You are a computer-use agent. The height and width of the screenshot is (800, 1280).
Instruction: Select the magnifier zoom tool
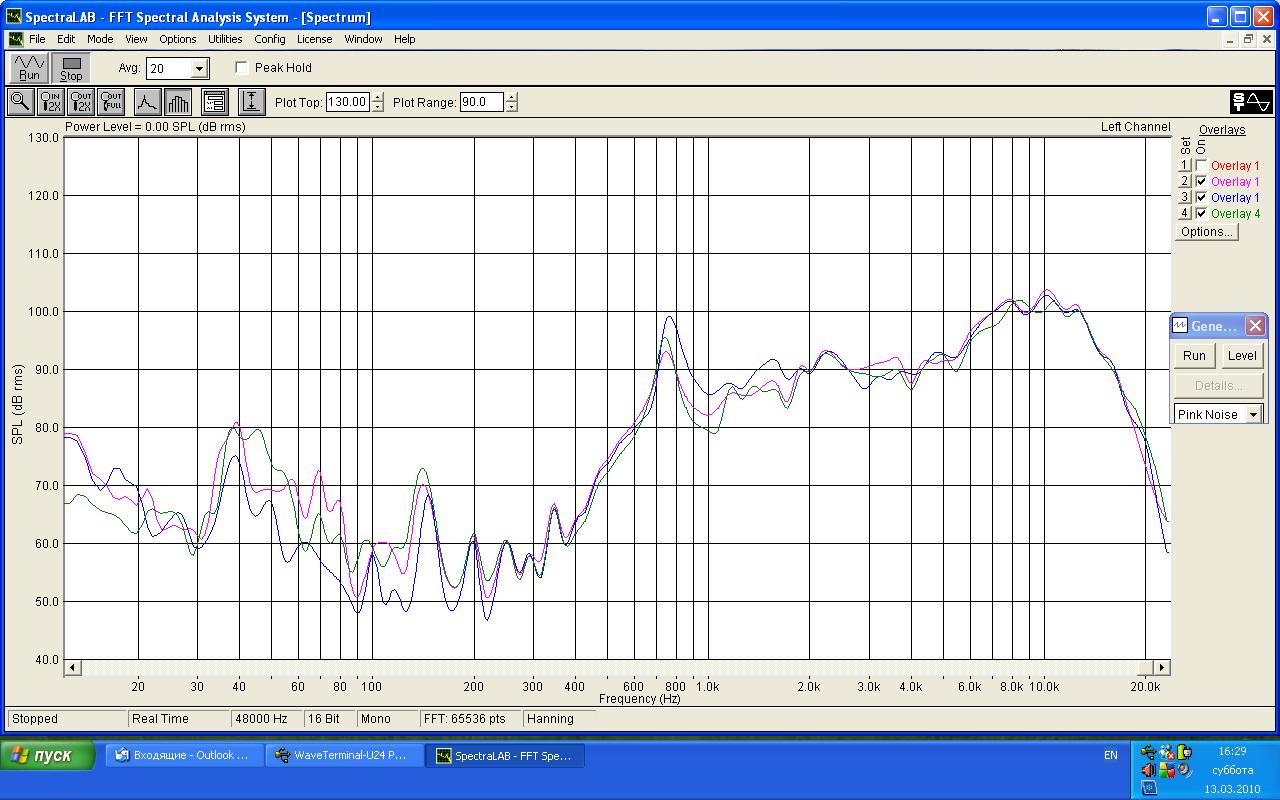pos(20,102)
